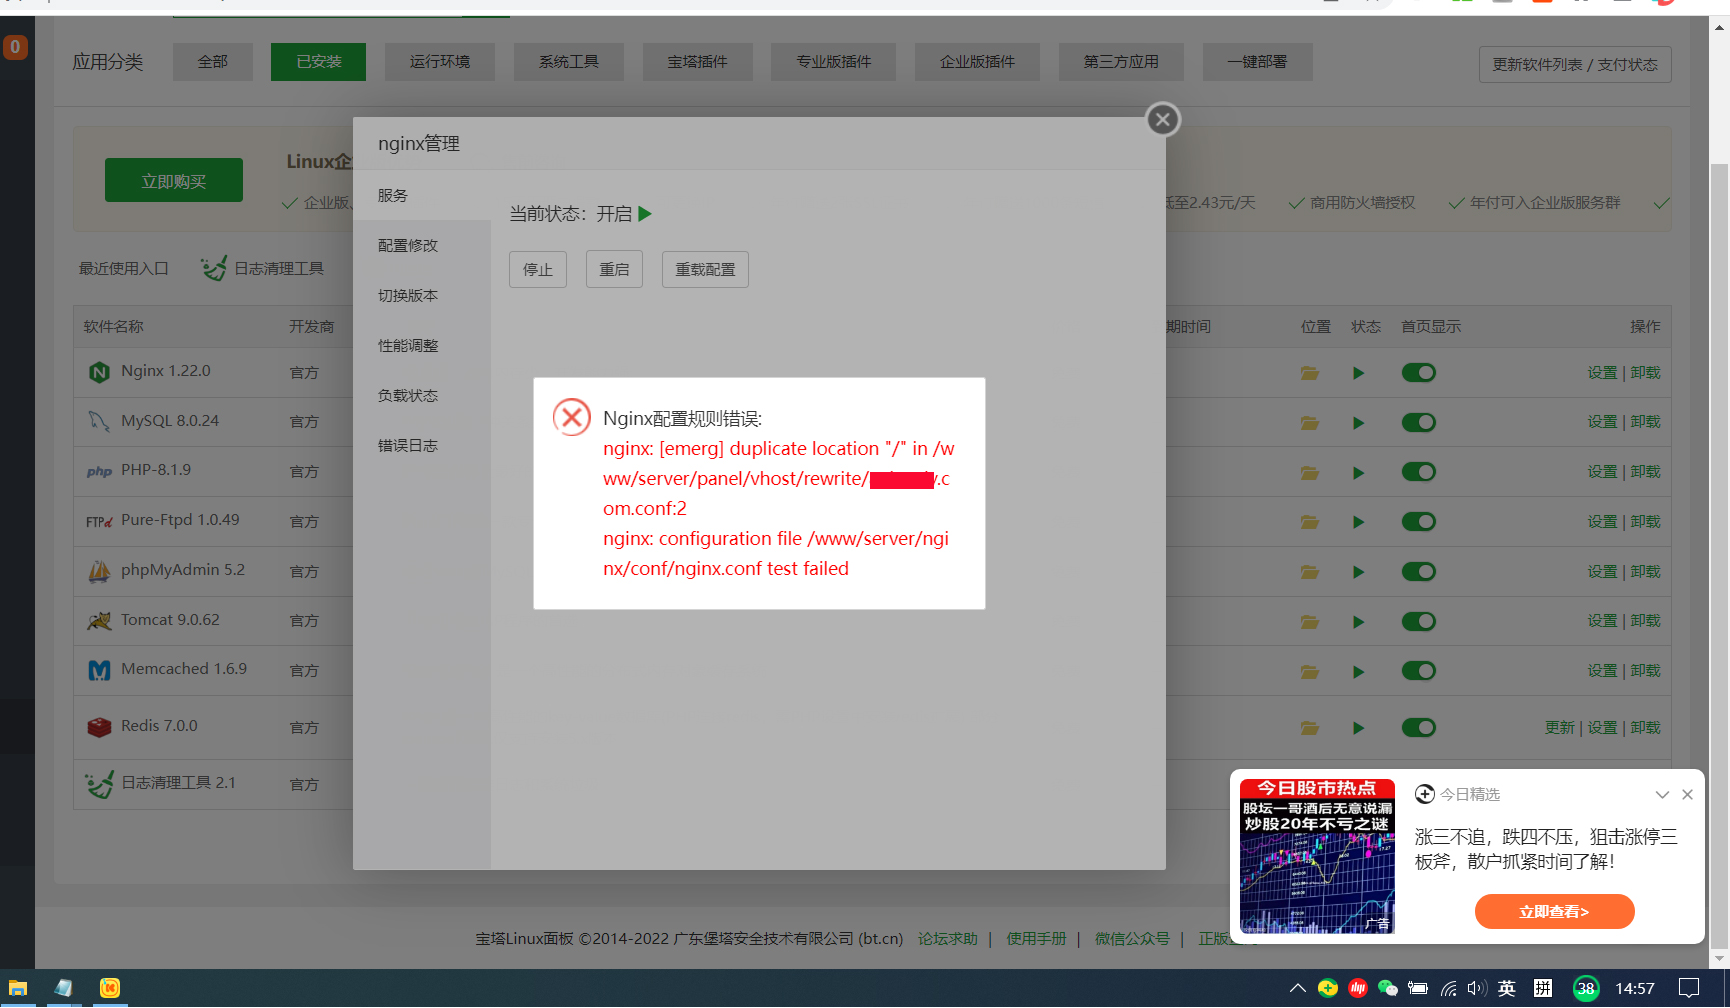Toggle MySQL 首页显示 switch

pos(1418,422)
